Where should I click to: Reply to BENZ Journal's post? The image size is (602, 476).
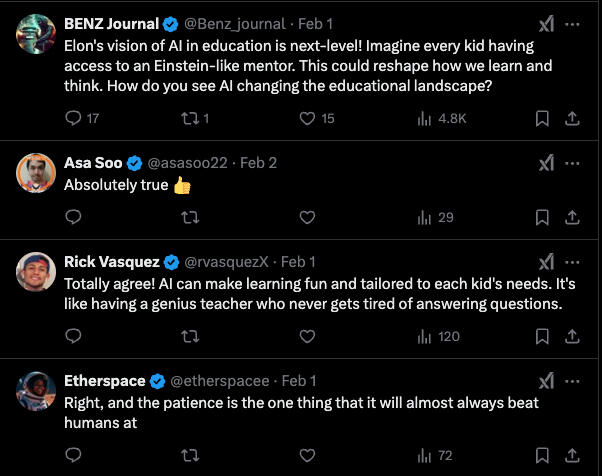[x=73, y=119]
